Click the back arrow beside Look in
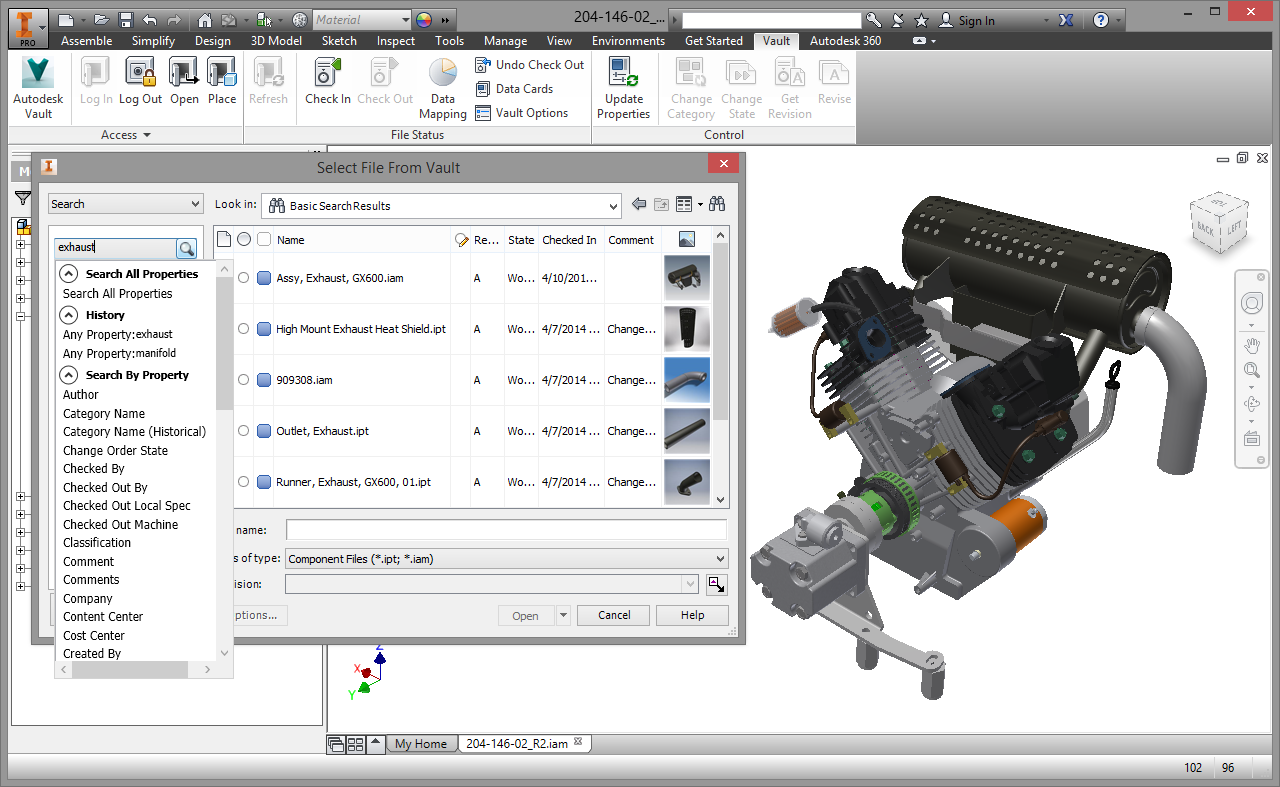 [x=640, y=205]
